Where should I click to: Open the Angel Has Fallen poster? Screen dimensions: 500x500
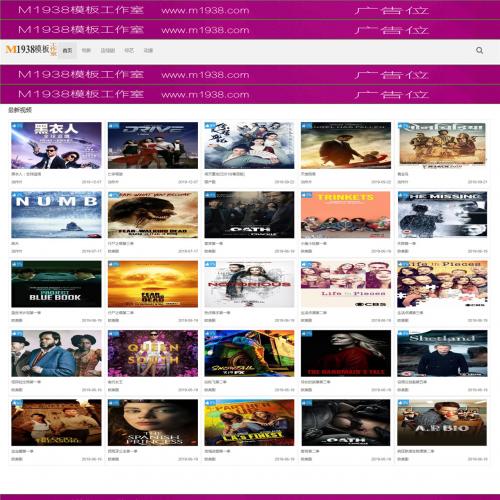pos(346,145)
